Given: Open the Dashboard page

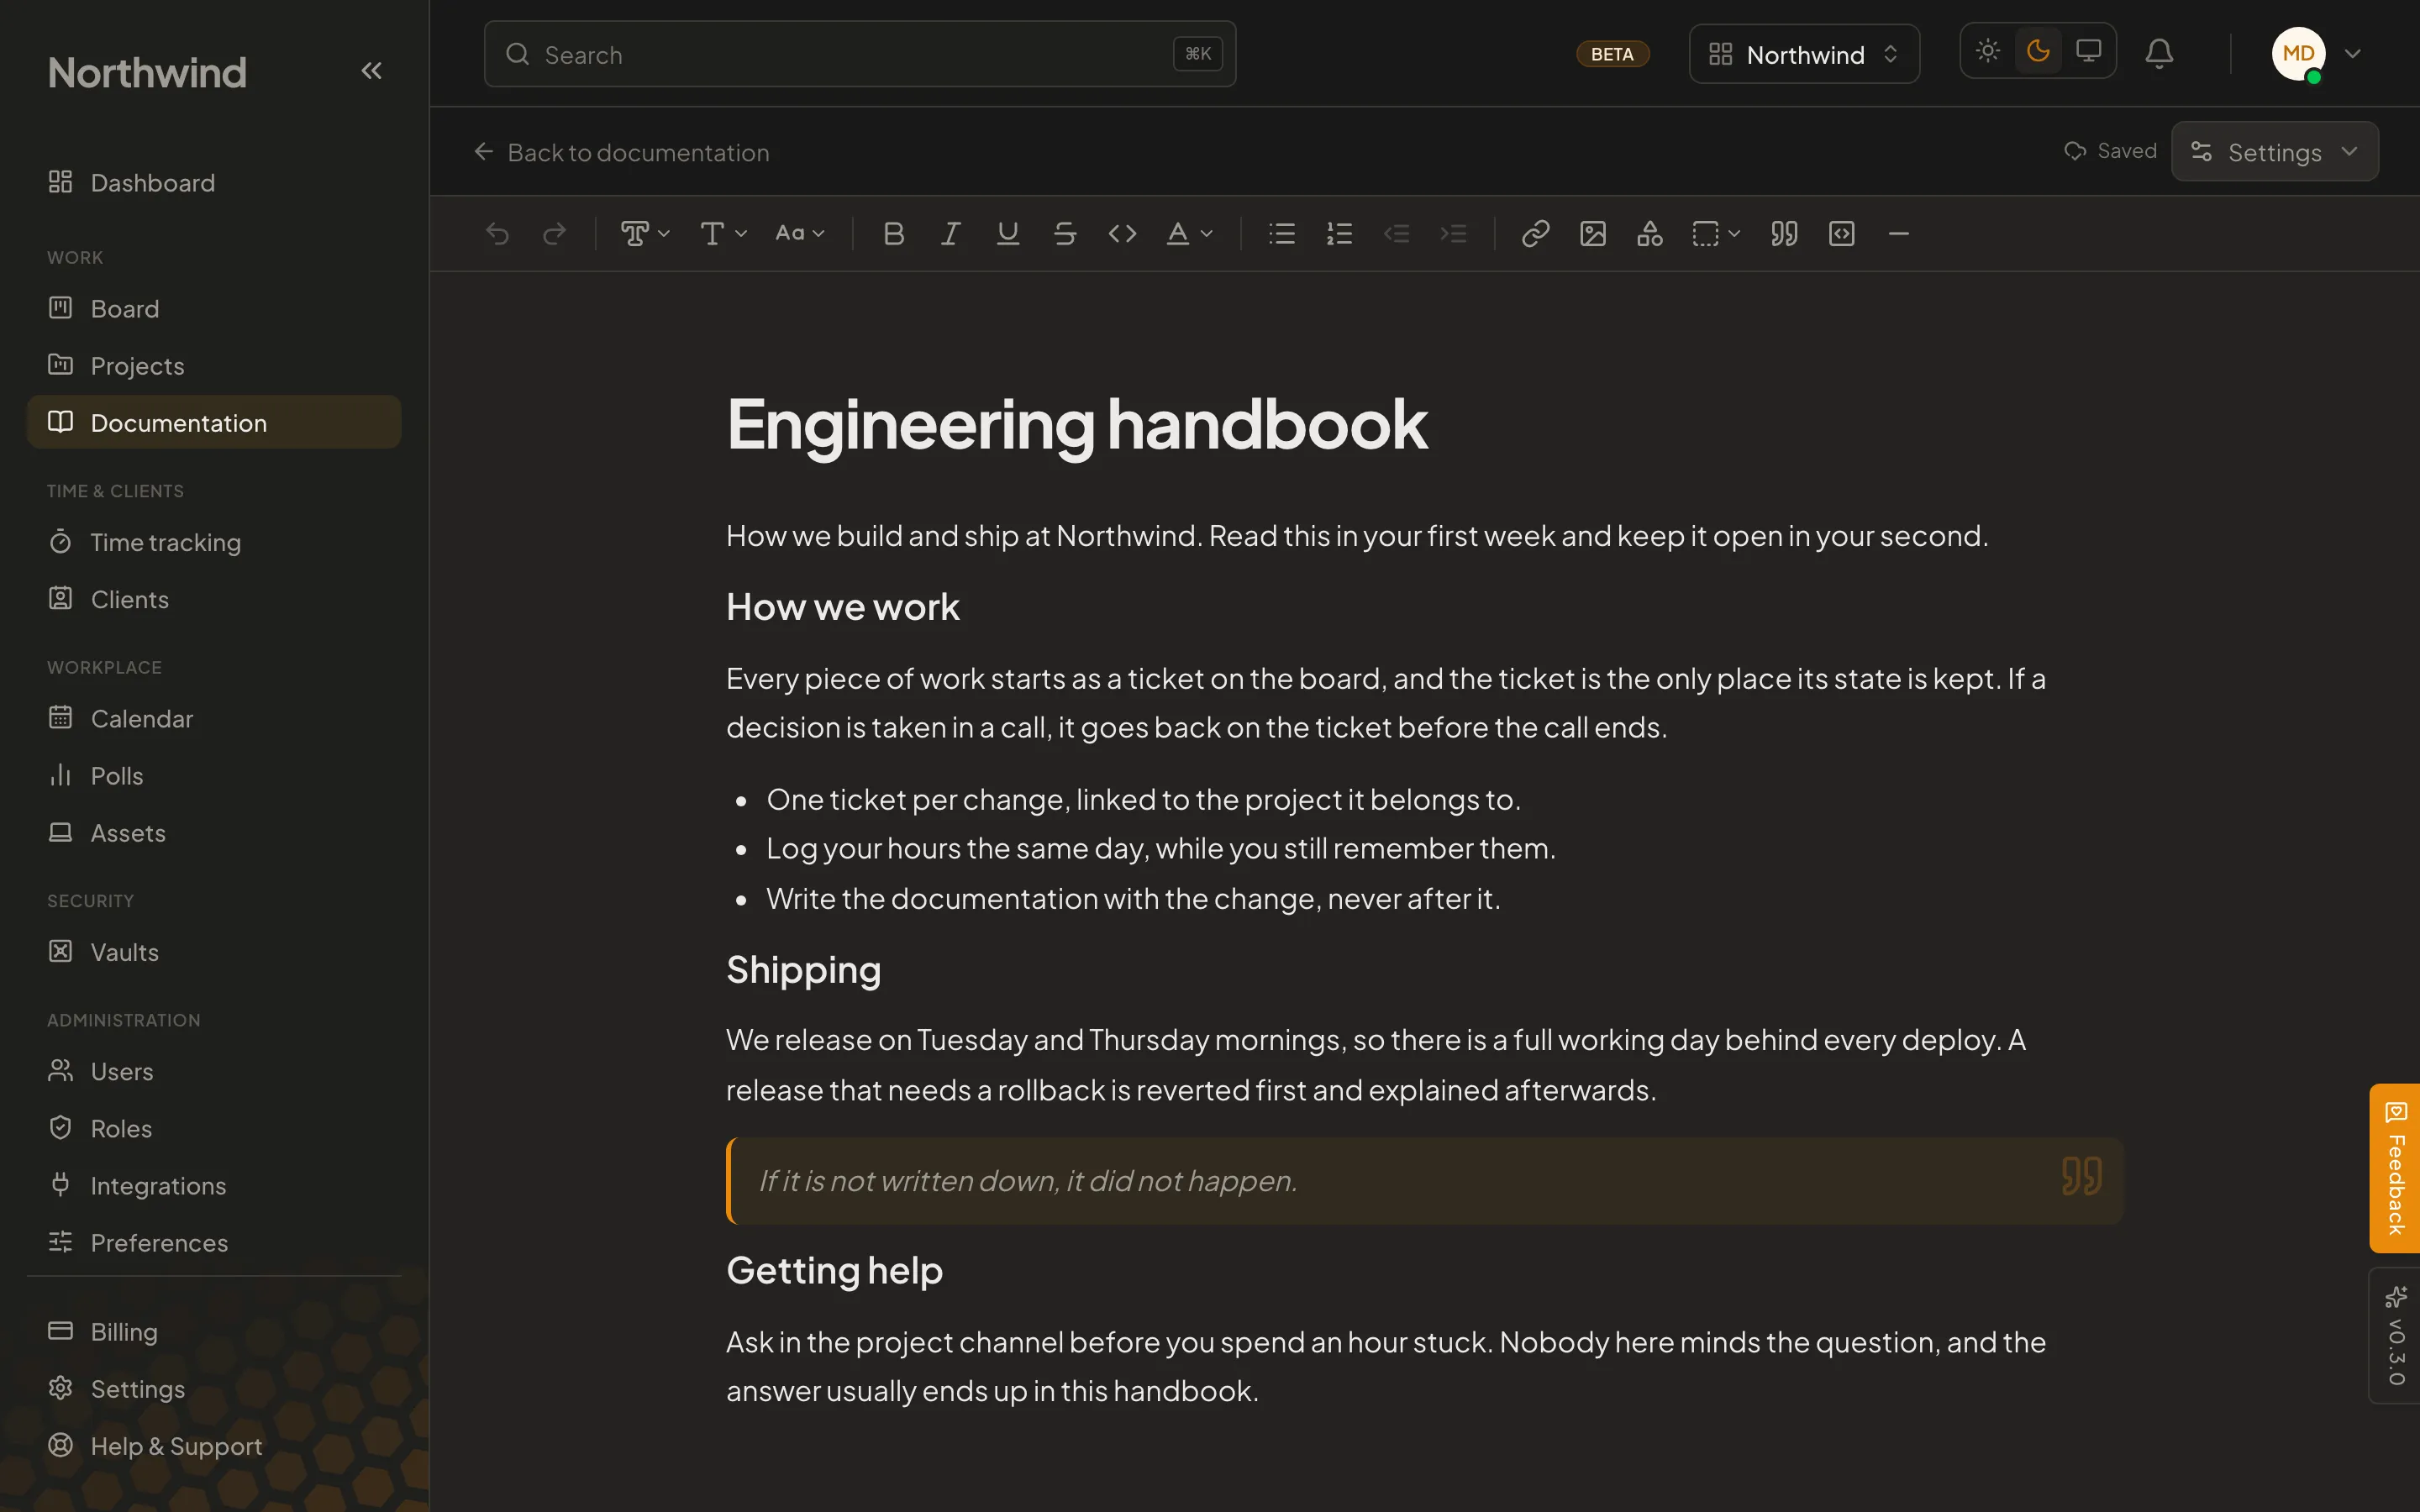Looking at the screenshot, I should coord(214,183).
